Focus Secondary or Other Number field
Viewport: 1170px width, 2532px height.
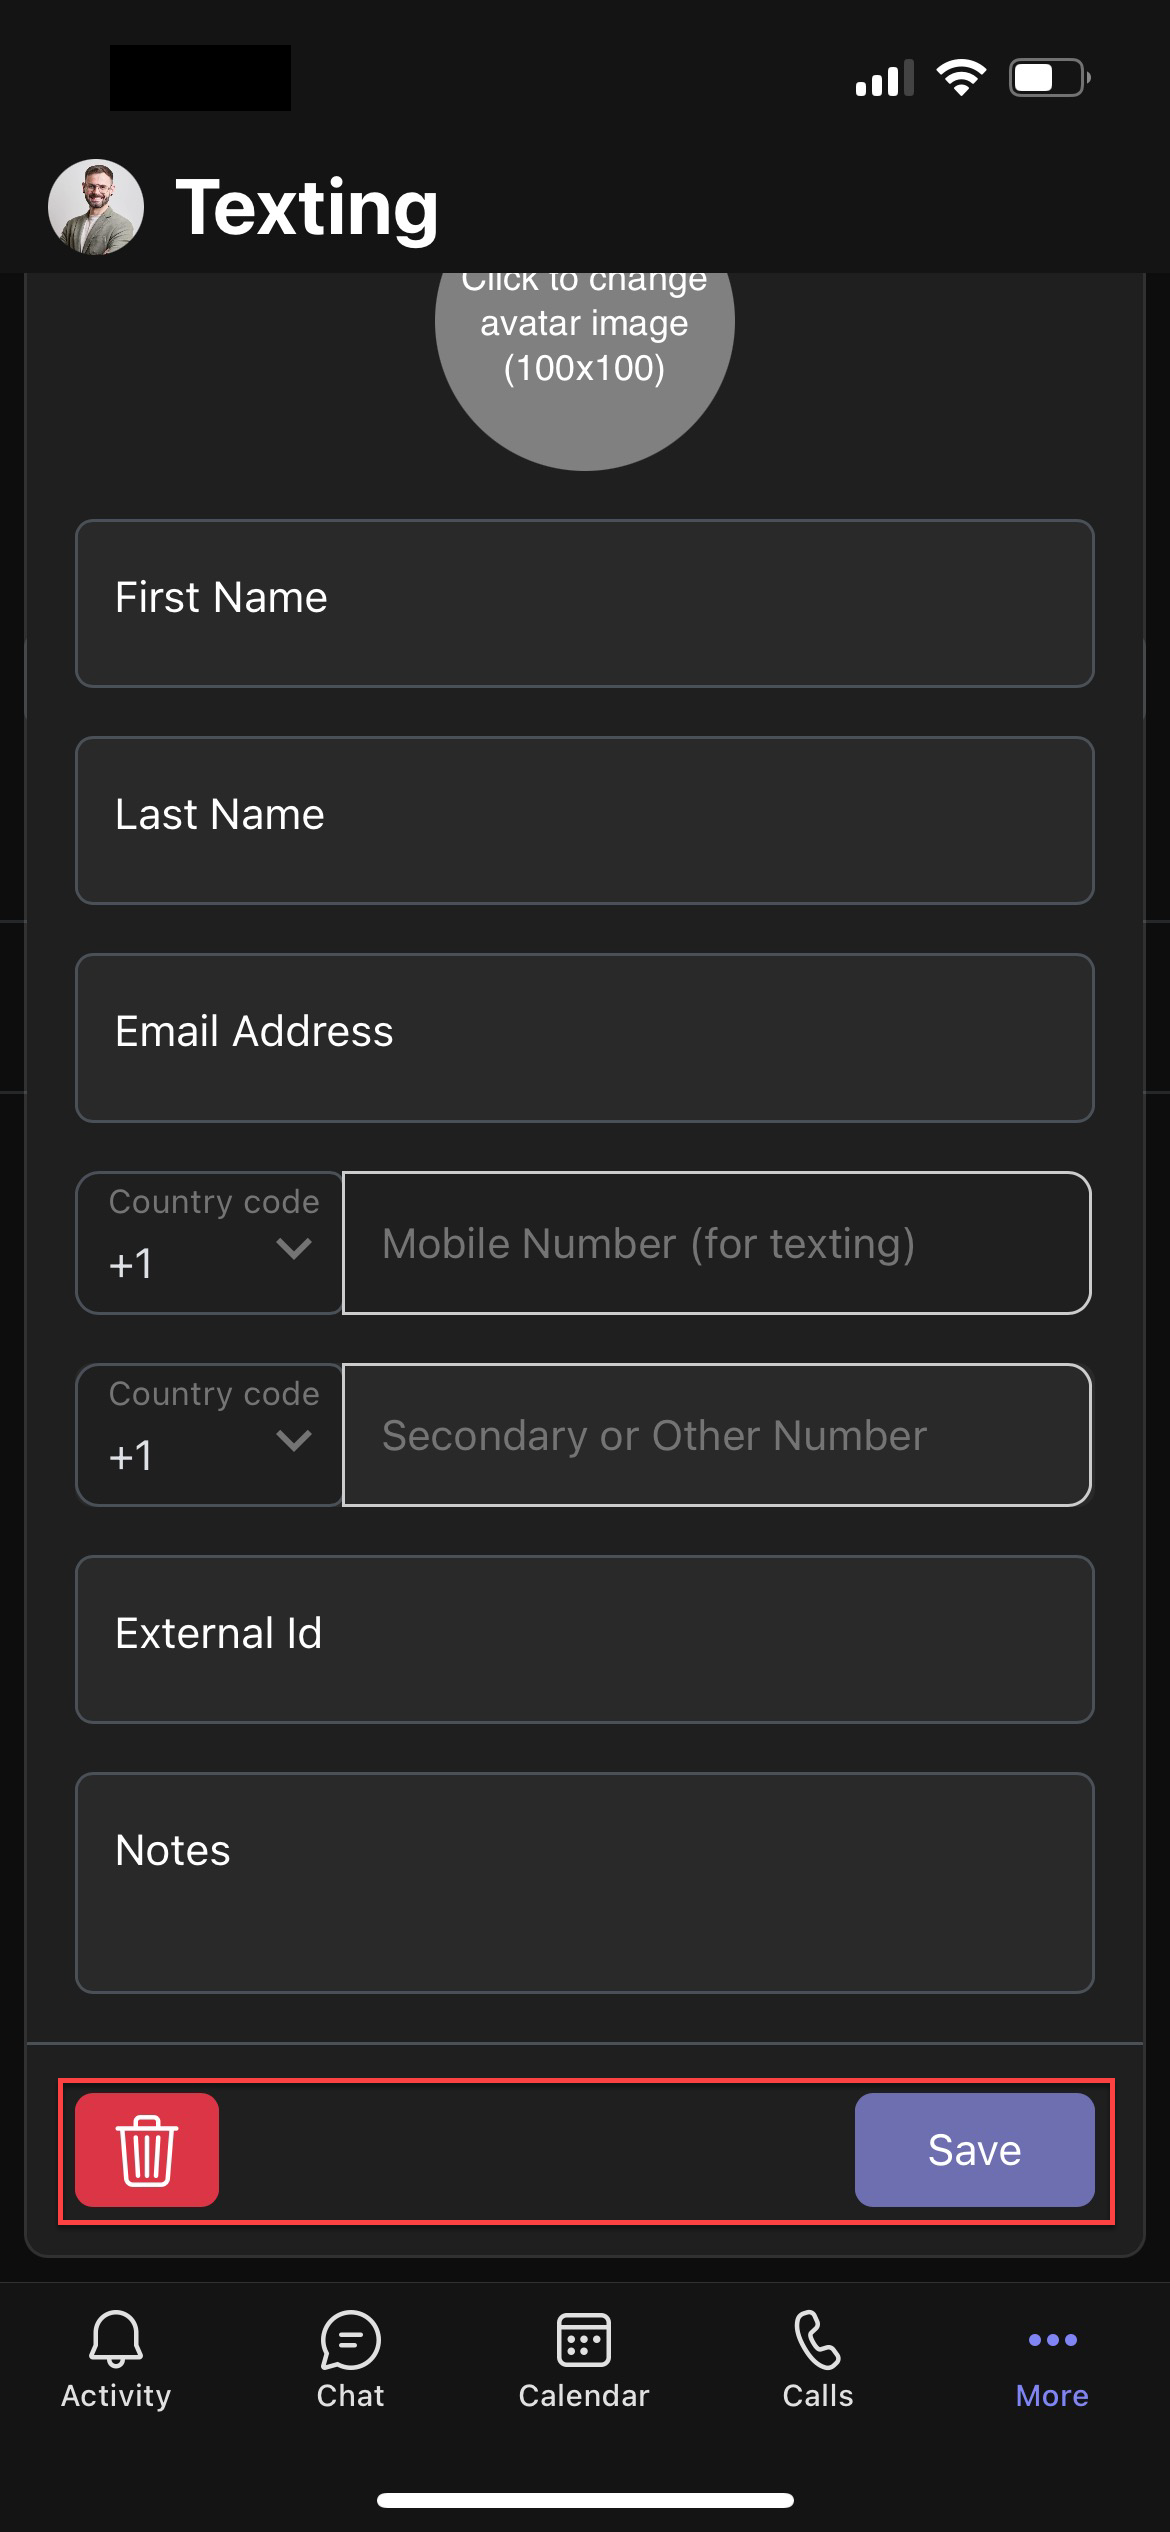pyautogui.click(x=716, y=1435)
